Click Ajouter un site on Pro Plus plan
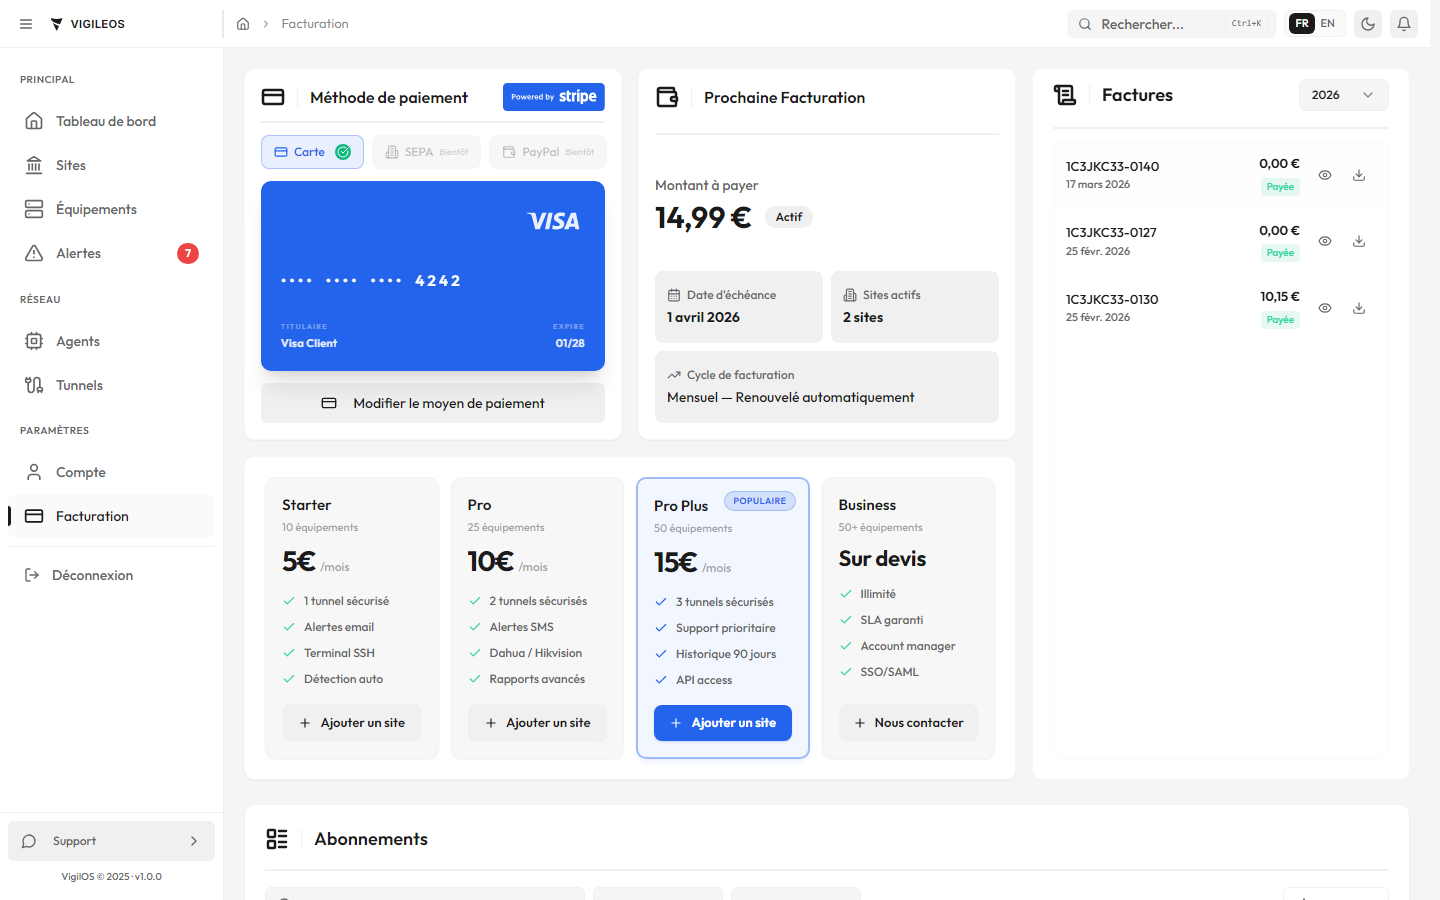Image resolution: width=1440 pixels, height=900 pixels. [723, 723]
